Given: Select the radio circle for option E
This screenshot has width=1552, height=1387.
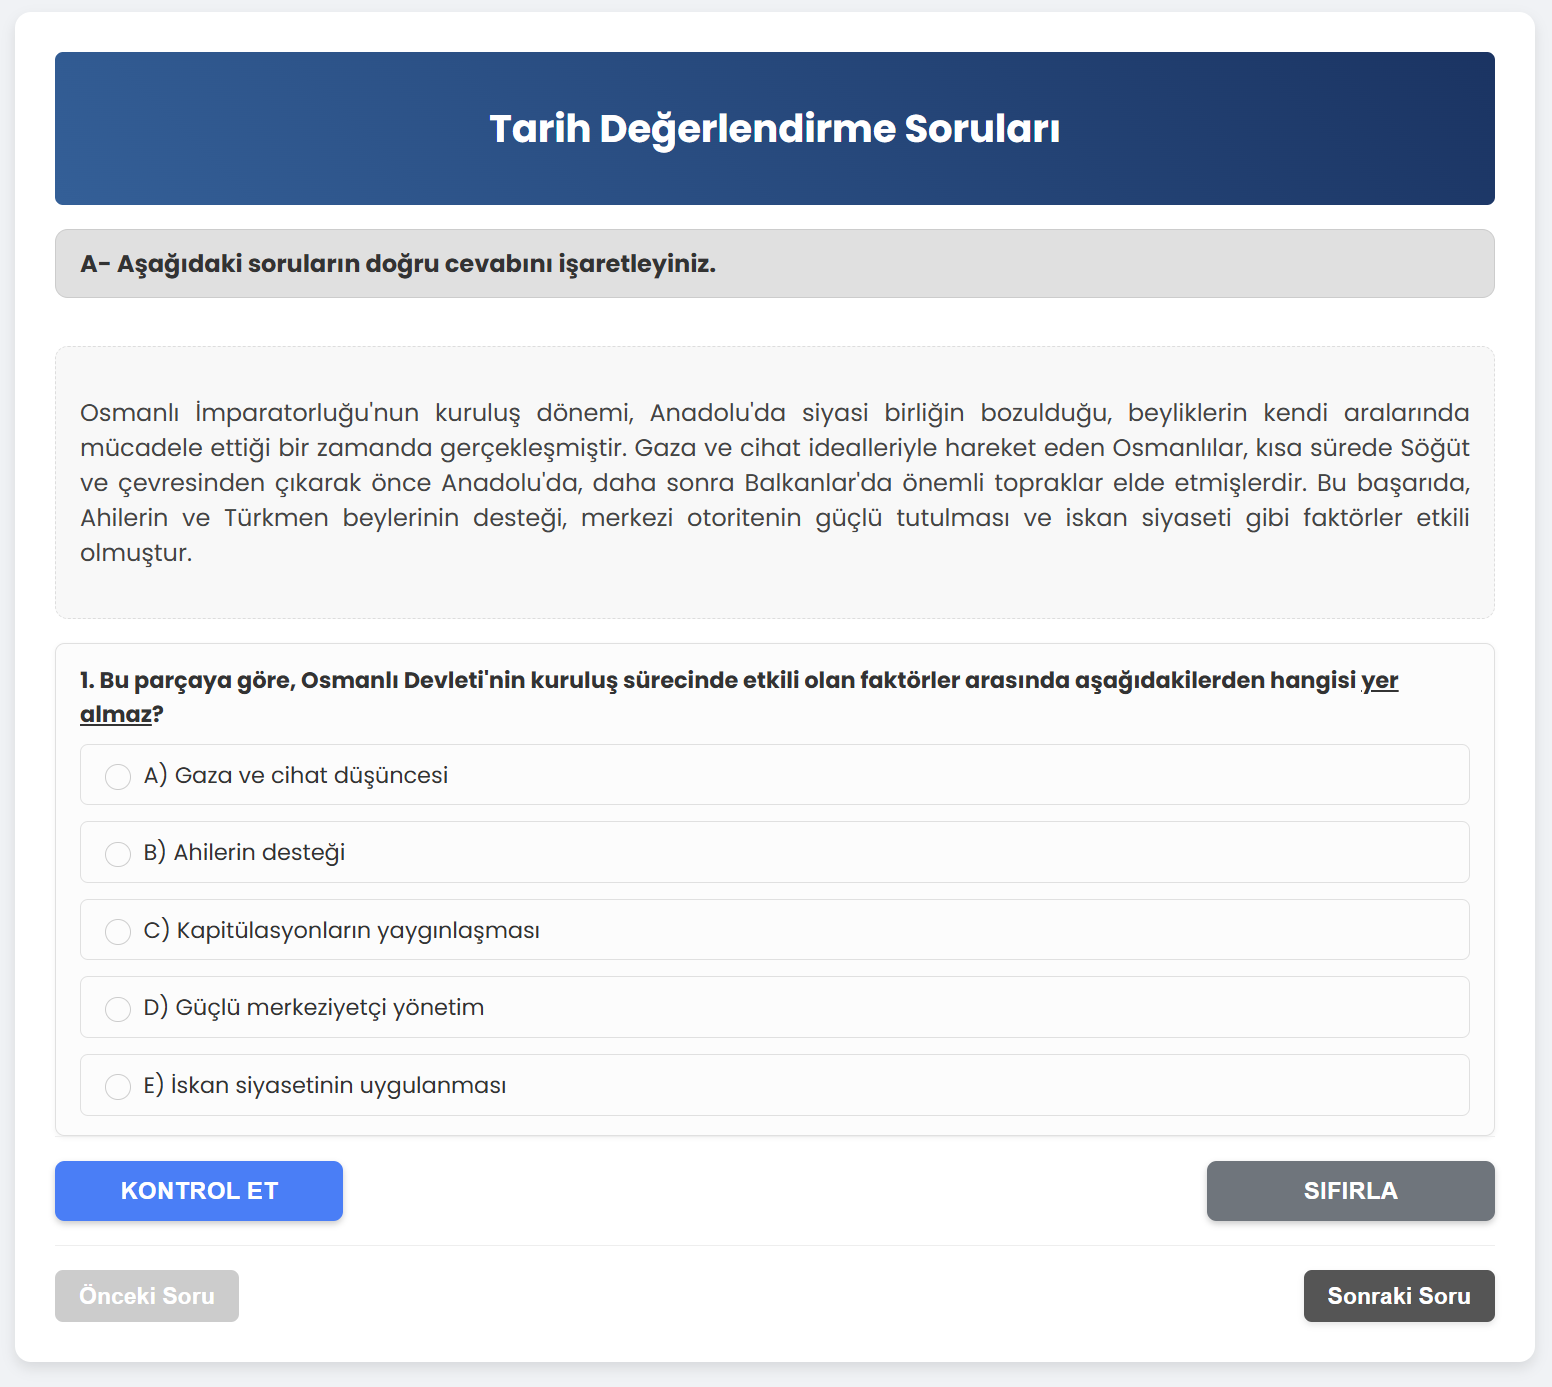Looking at the screenshot, I should coord(118,1087).
